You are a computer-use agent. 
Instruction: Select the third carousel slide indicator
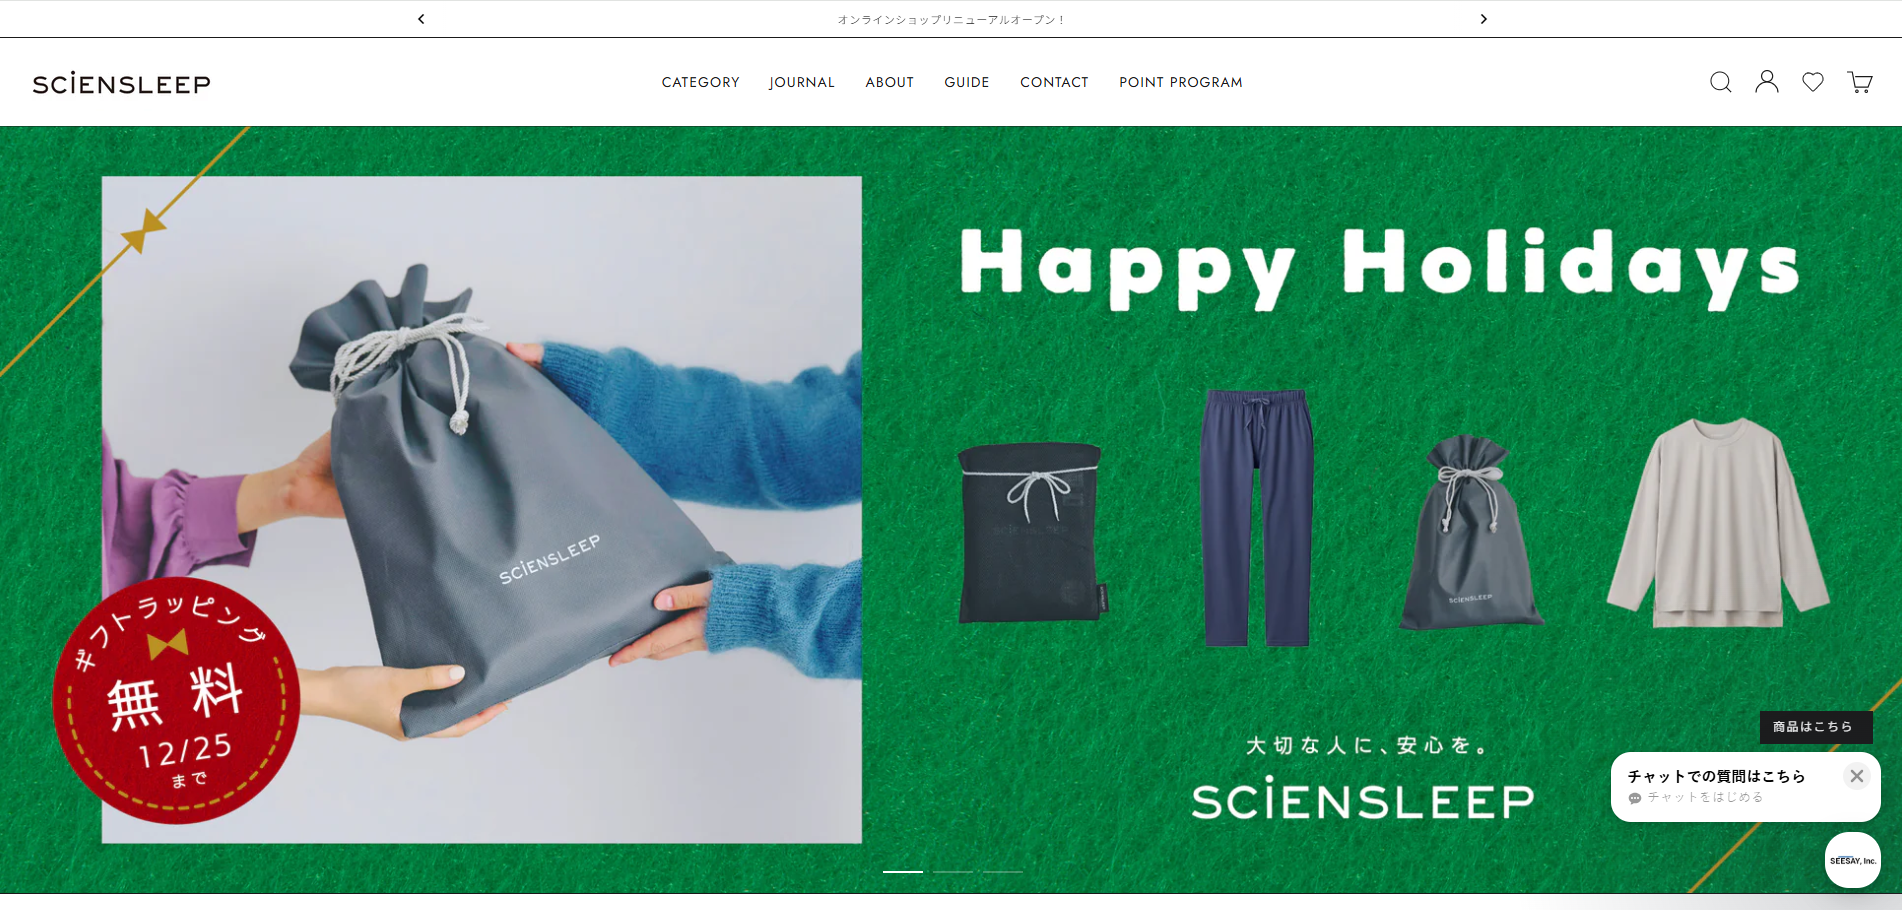[x=1003, y=872]
